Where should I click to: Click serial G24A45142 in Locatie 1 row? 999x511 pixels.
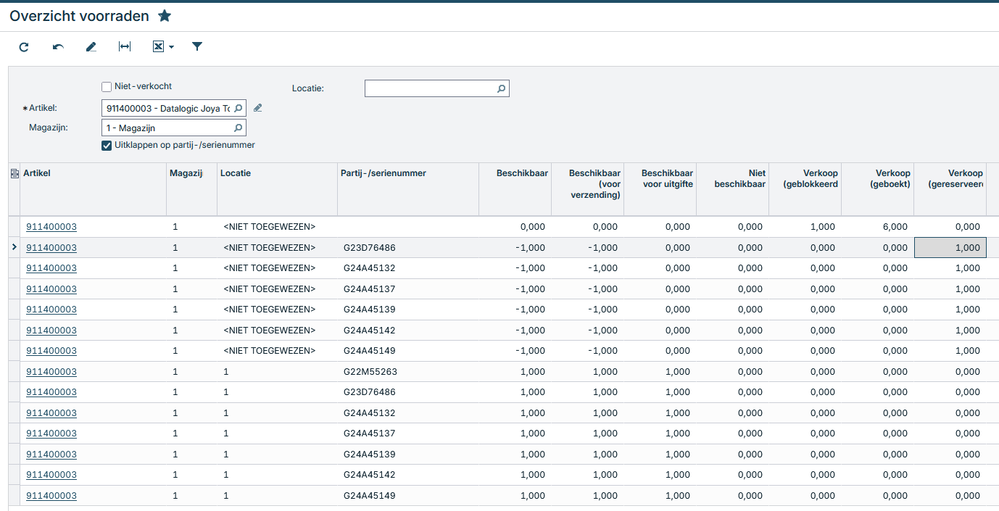[x=370, y=475]
